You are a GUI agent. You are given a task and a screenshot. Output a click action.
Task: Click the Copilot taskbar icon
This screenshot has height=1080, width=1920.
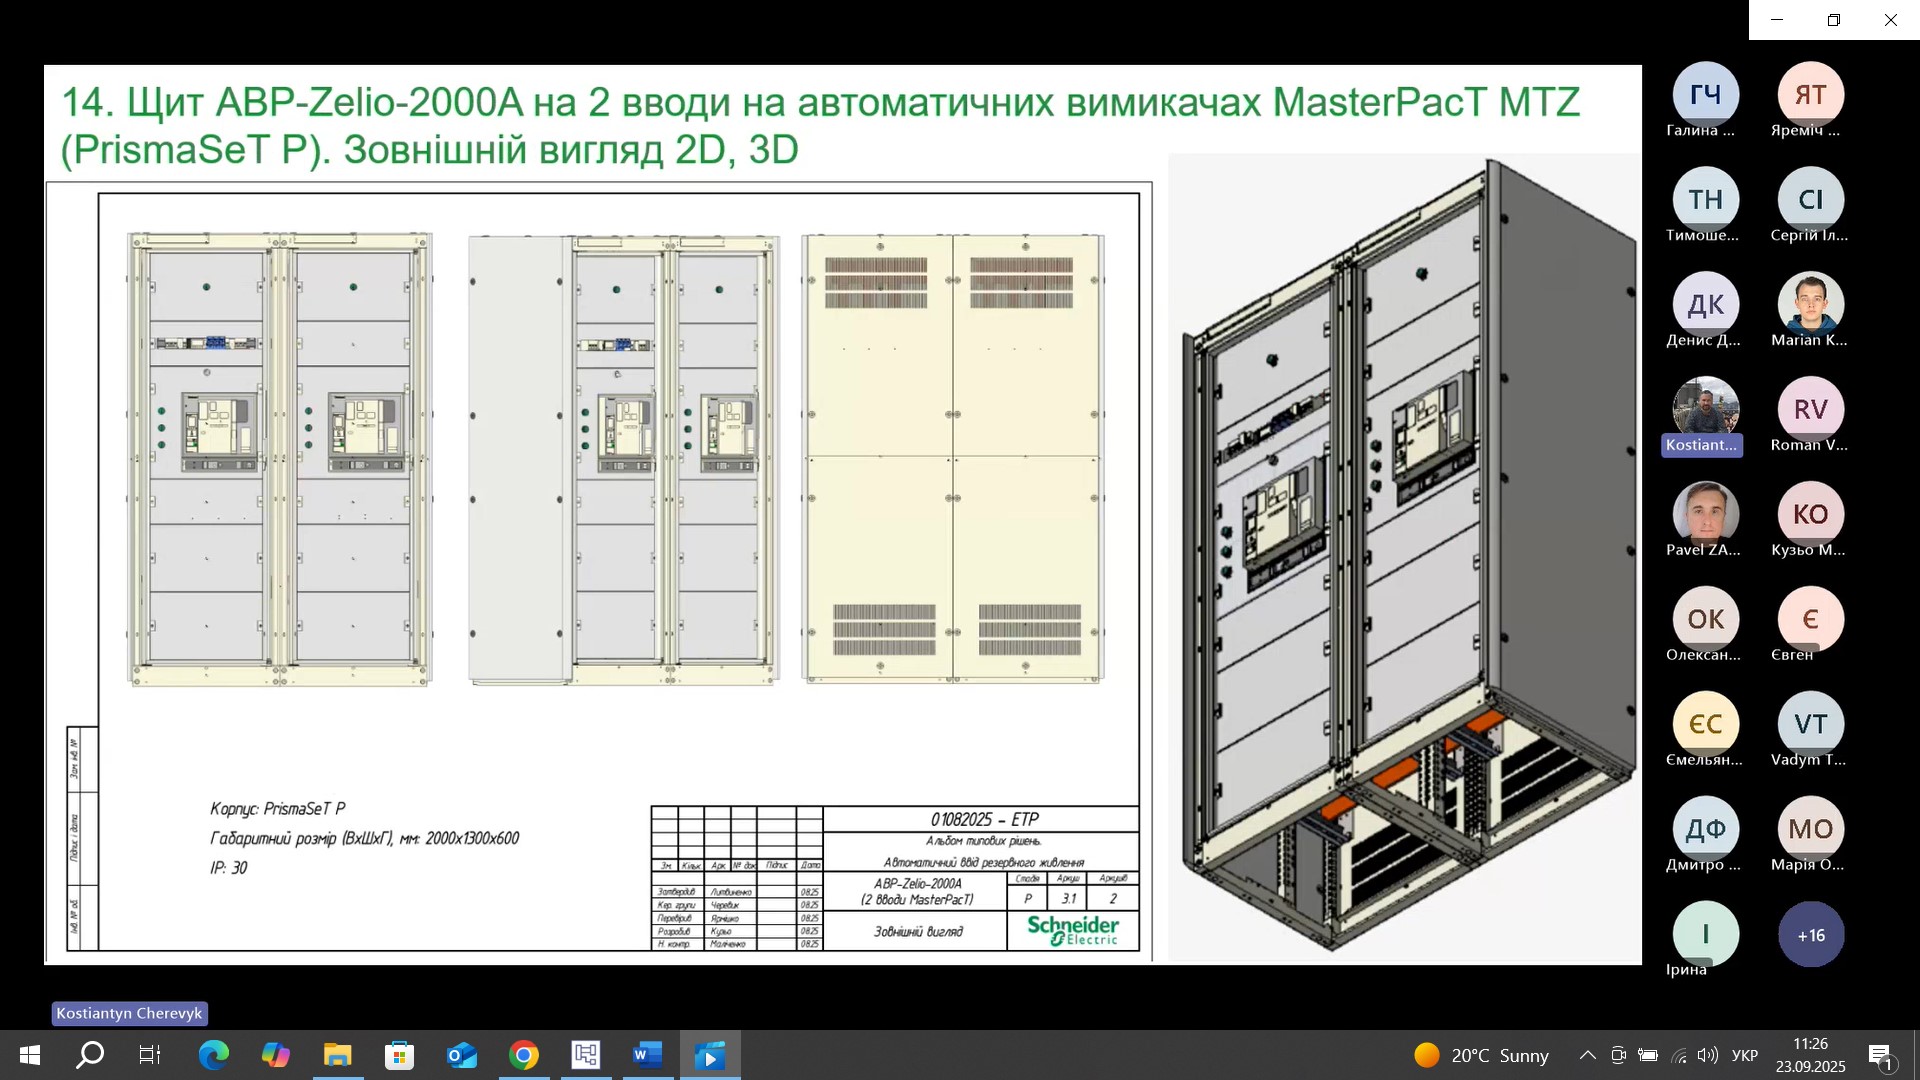275,1055
